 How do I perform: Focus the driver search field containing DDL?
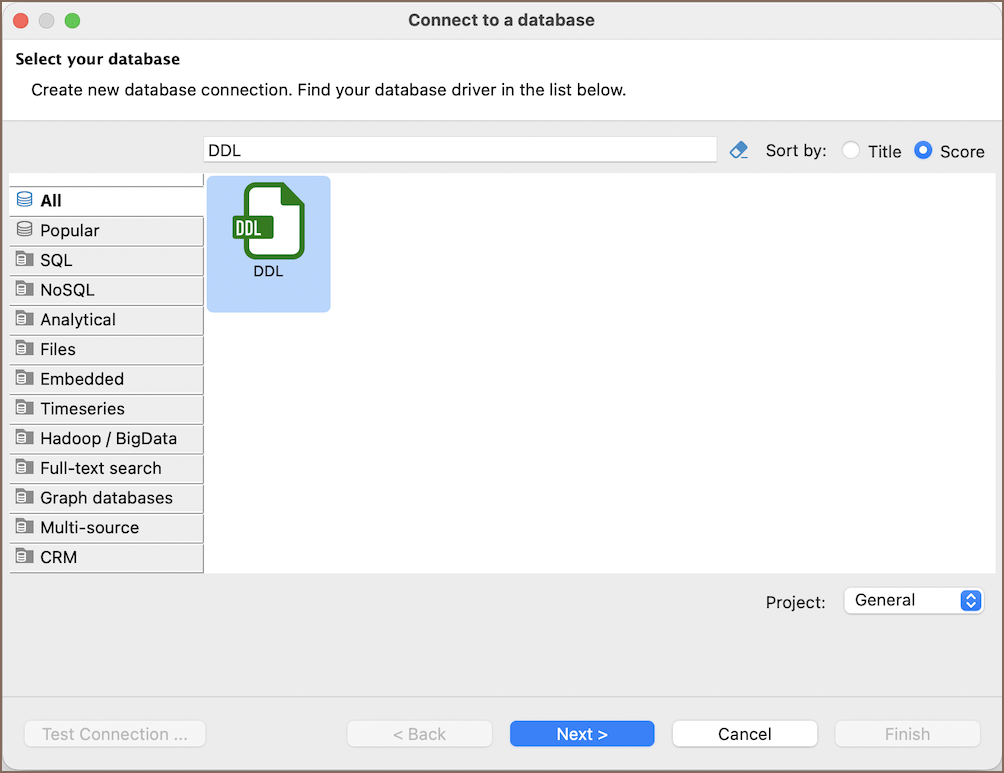pos(460,150)
